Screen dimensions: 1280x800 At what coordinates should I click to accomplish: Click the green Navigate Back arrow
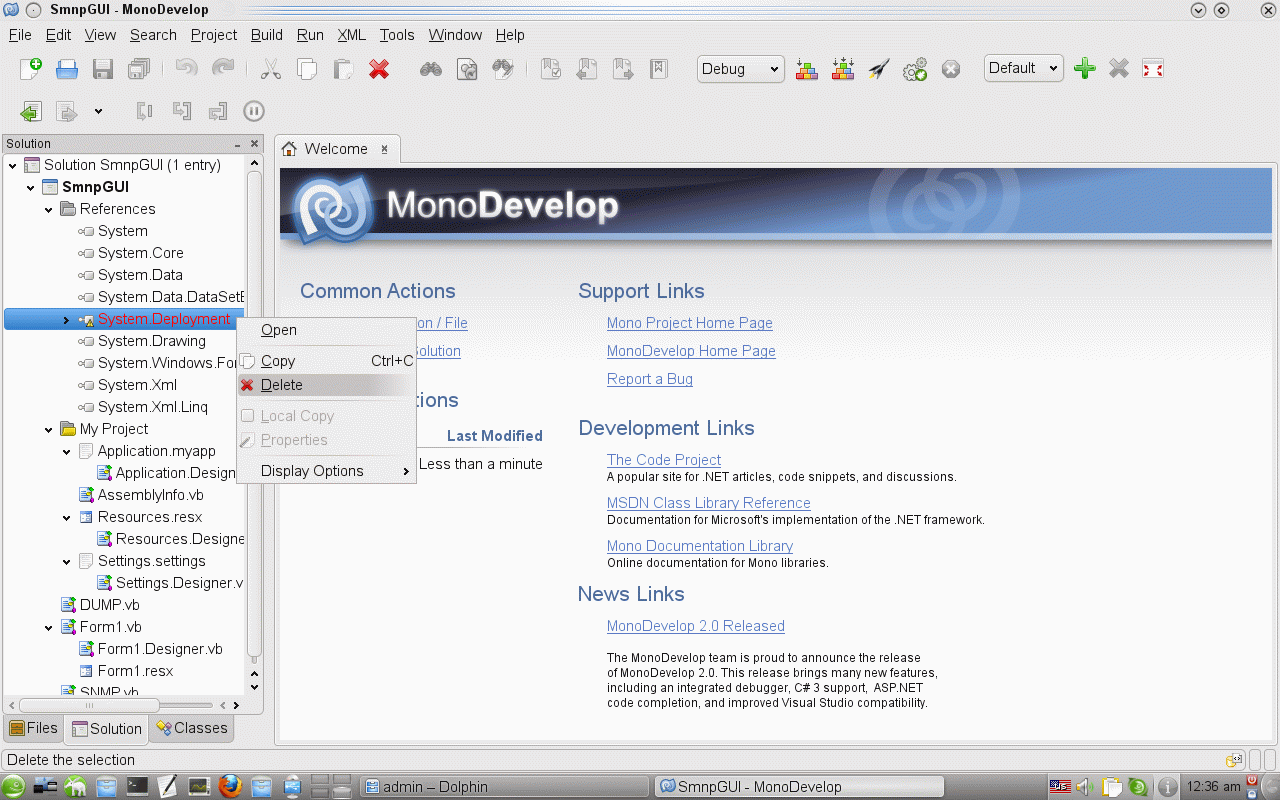(x=31, y=111)
